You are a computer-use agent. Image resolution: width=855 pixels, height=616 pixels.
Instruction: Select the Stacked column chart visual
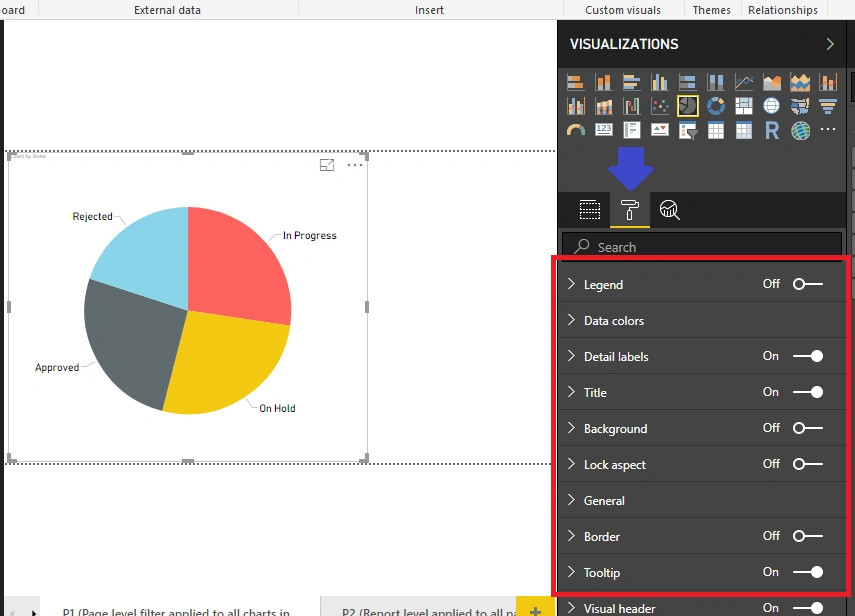click(603, 82)
